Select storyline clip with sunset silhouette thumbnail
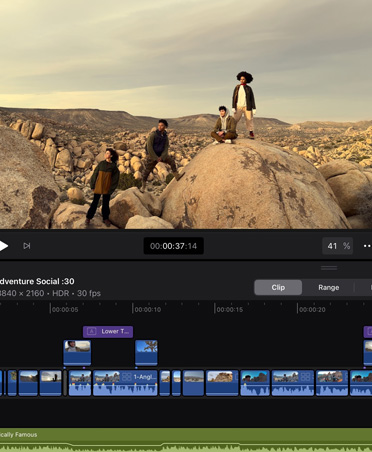The width and height of the screenshot is (372, 452). pyautogui.click(x=50, y=383)
